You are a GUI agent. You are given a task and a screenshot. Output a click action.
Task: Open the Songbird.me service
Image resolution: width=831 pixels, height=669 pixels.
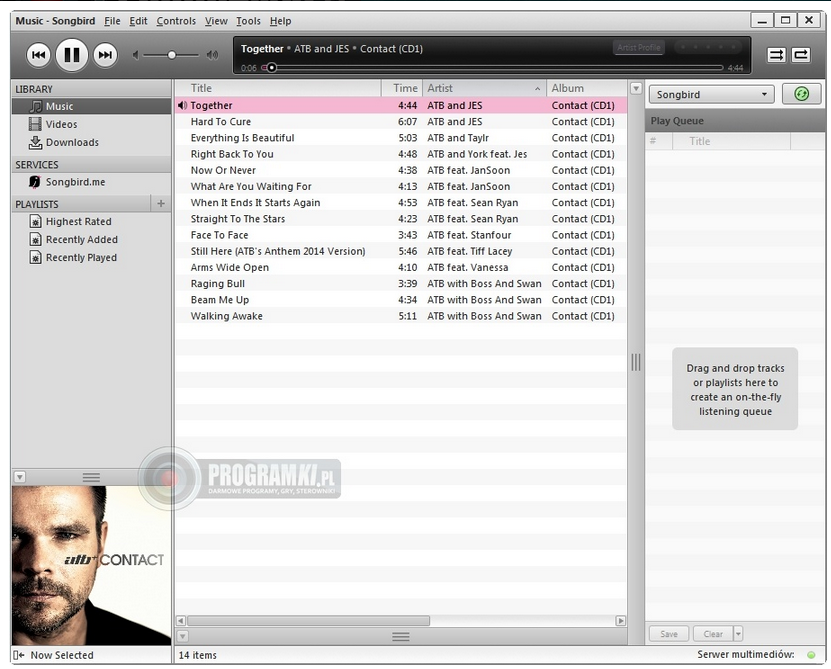coord(91,182)
